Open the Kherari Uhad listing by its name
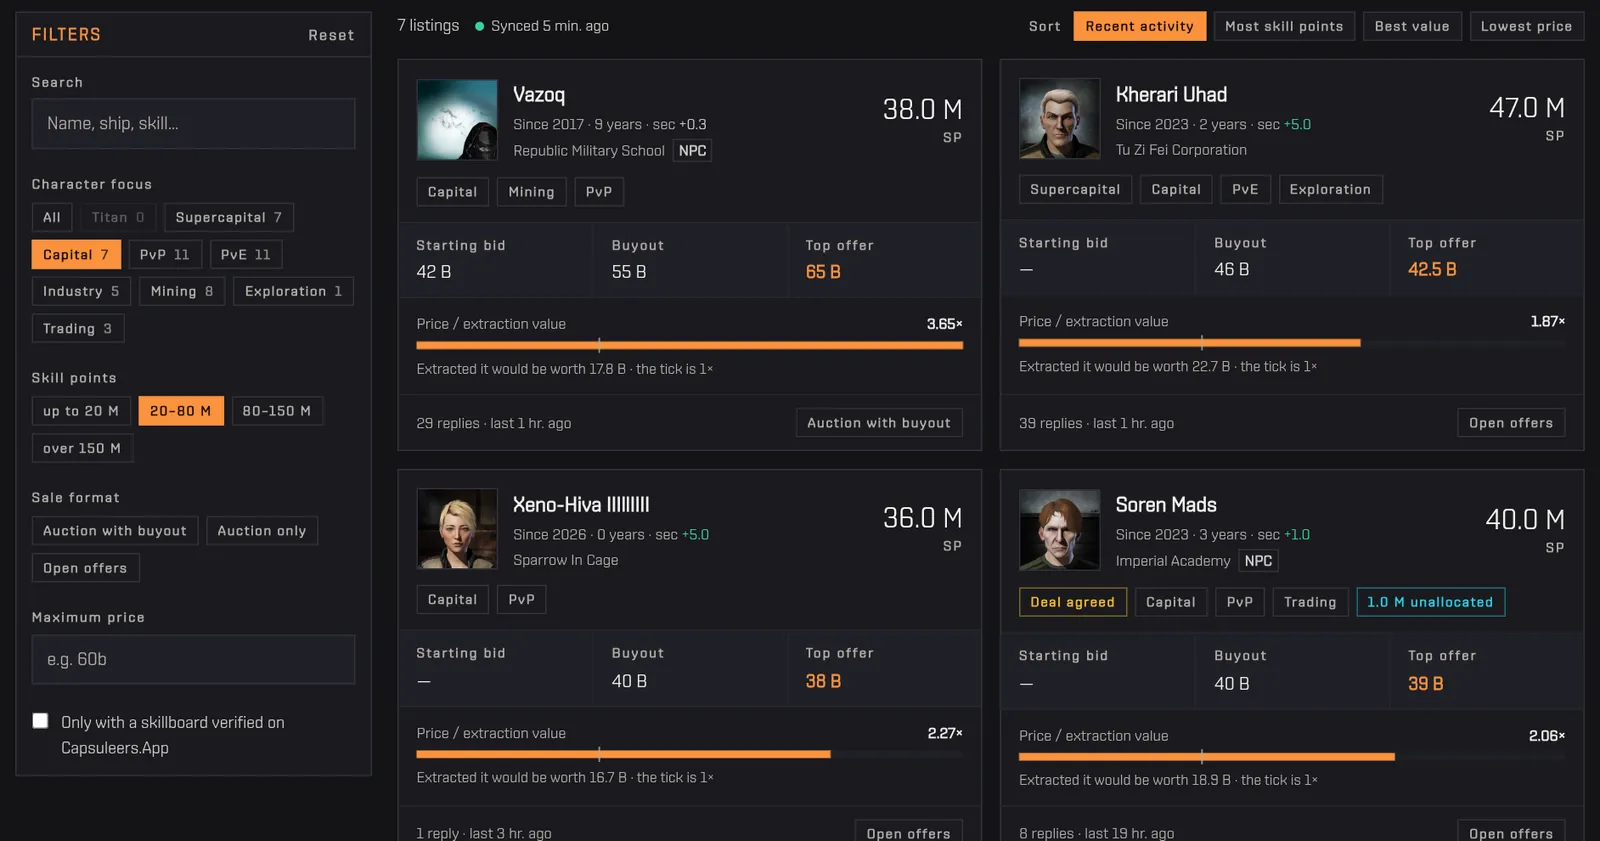 (x=1171, y=95)
